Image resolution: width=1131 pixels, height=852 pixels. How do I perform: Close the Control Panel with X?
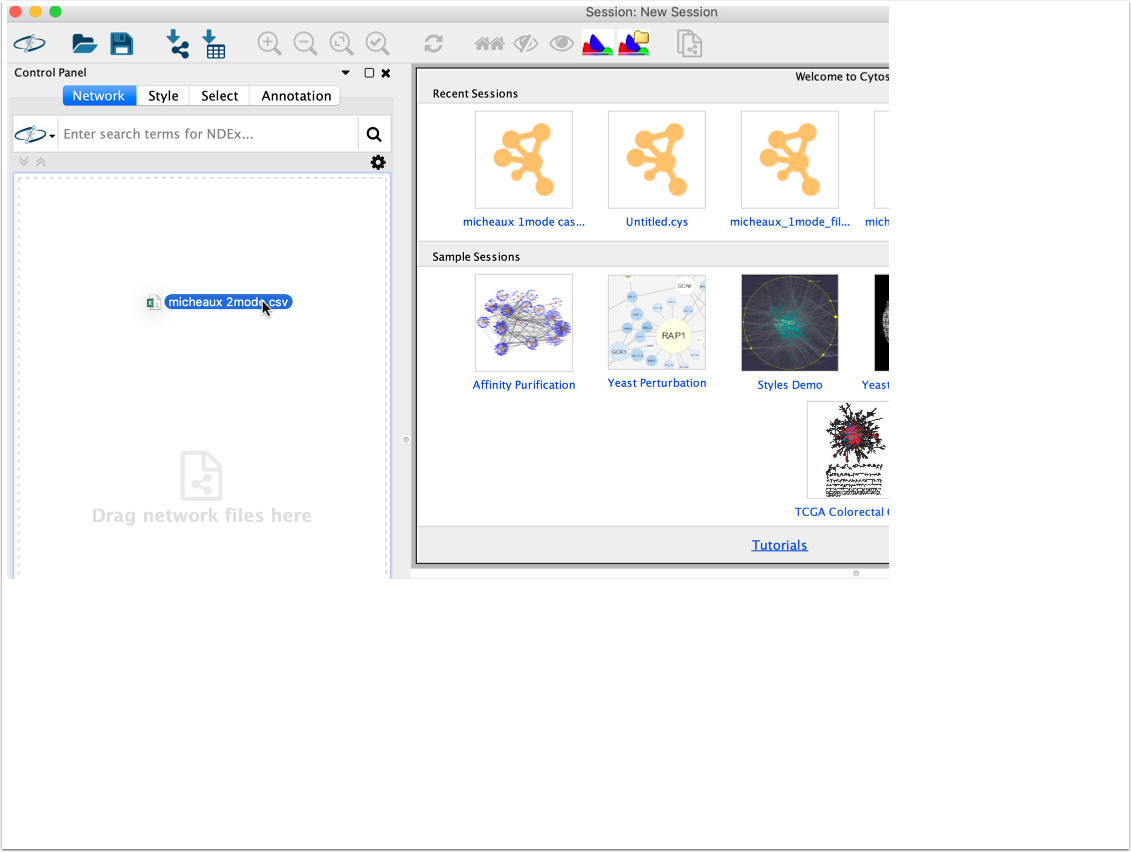point(386,73)
